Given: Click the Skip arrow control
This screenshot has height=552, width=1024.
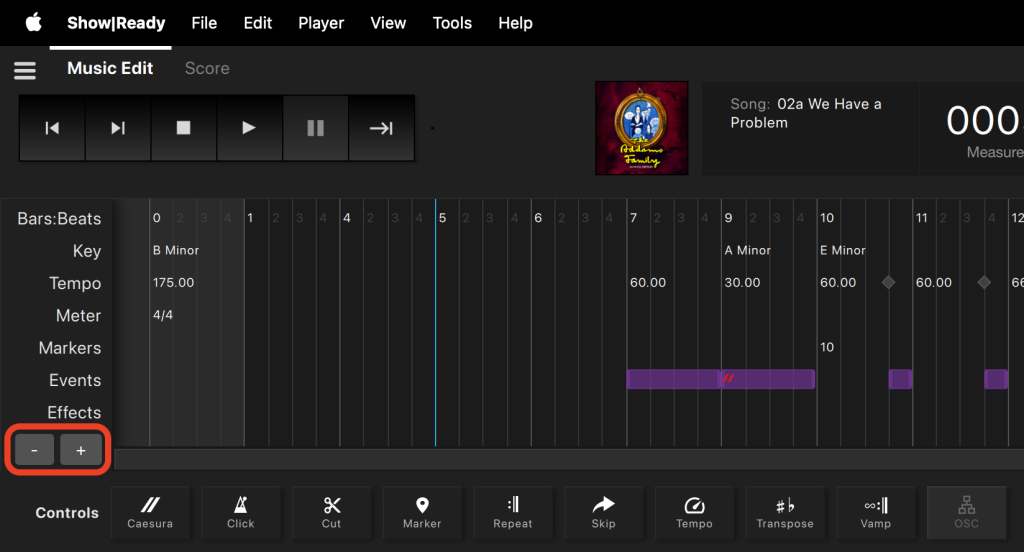Looking at the screenshot, I should tap(603, 512).
